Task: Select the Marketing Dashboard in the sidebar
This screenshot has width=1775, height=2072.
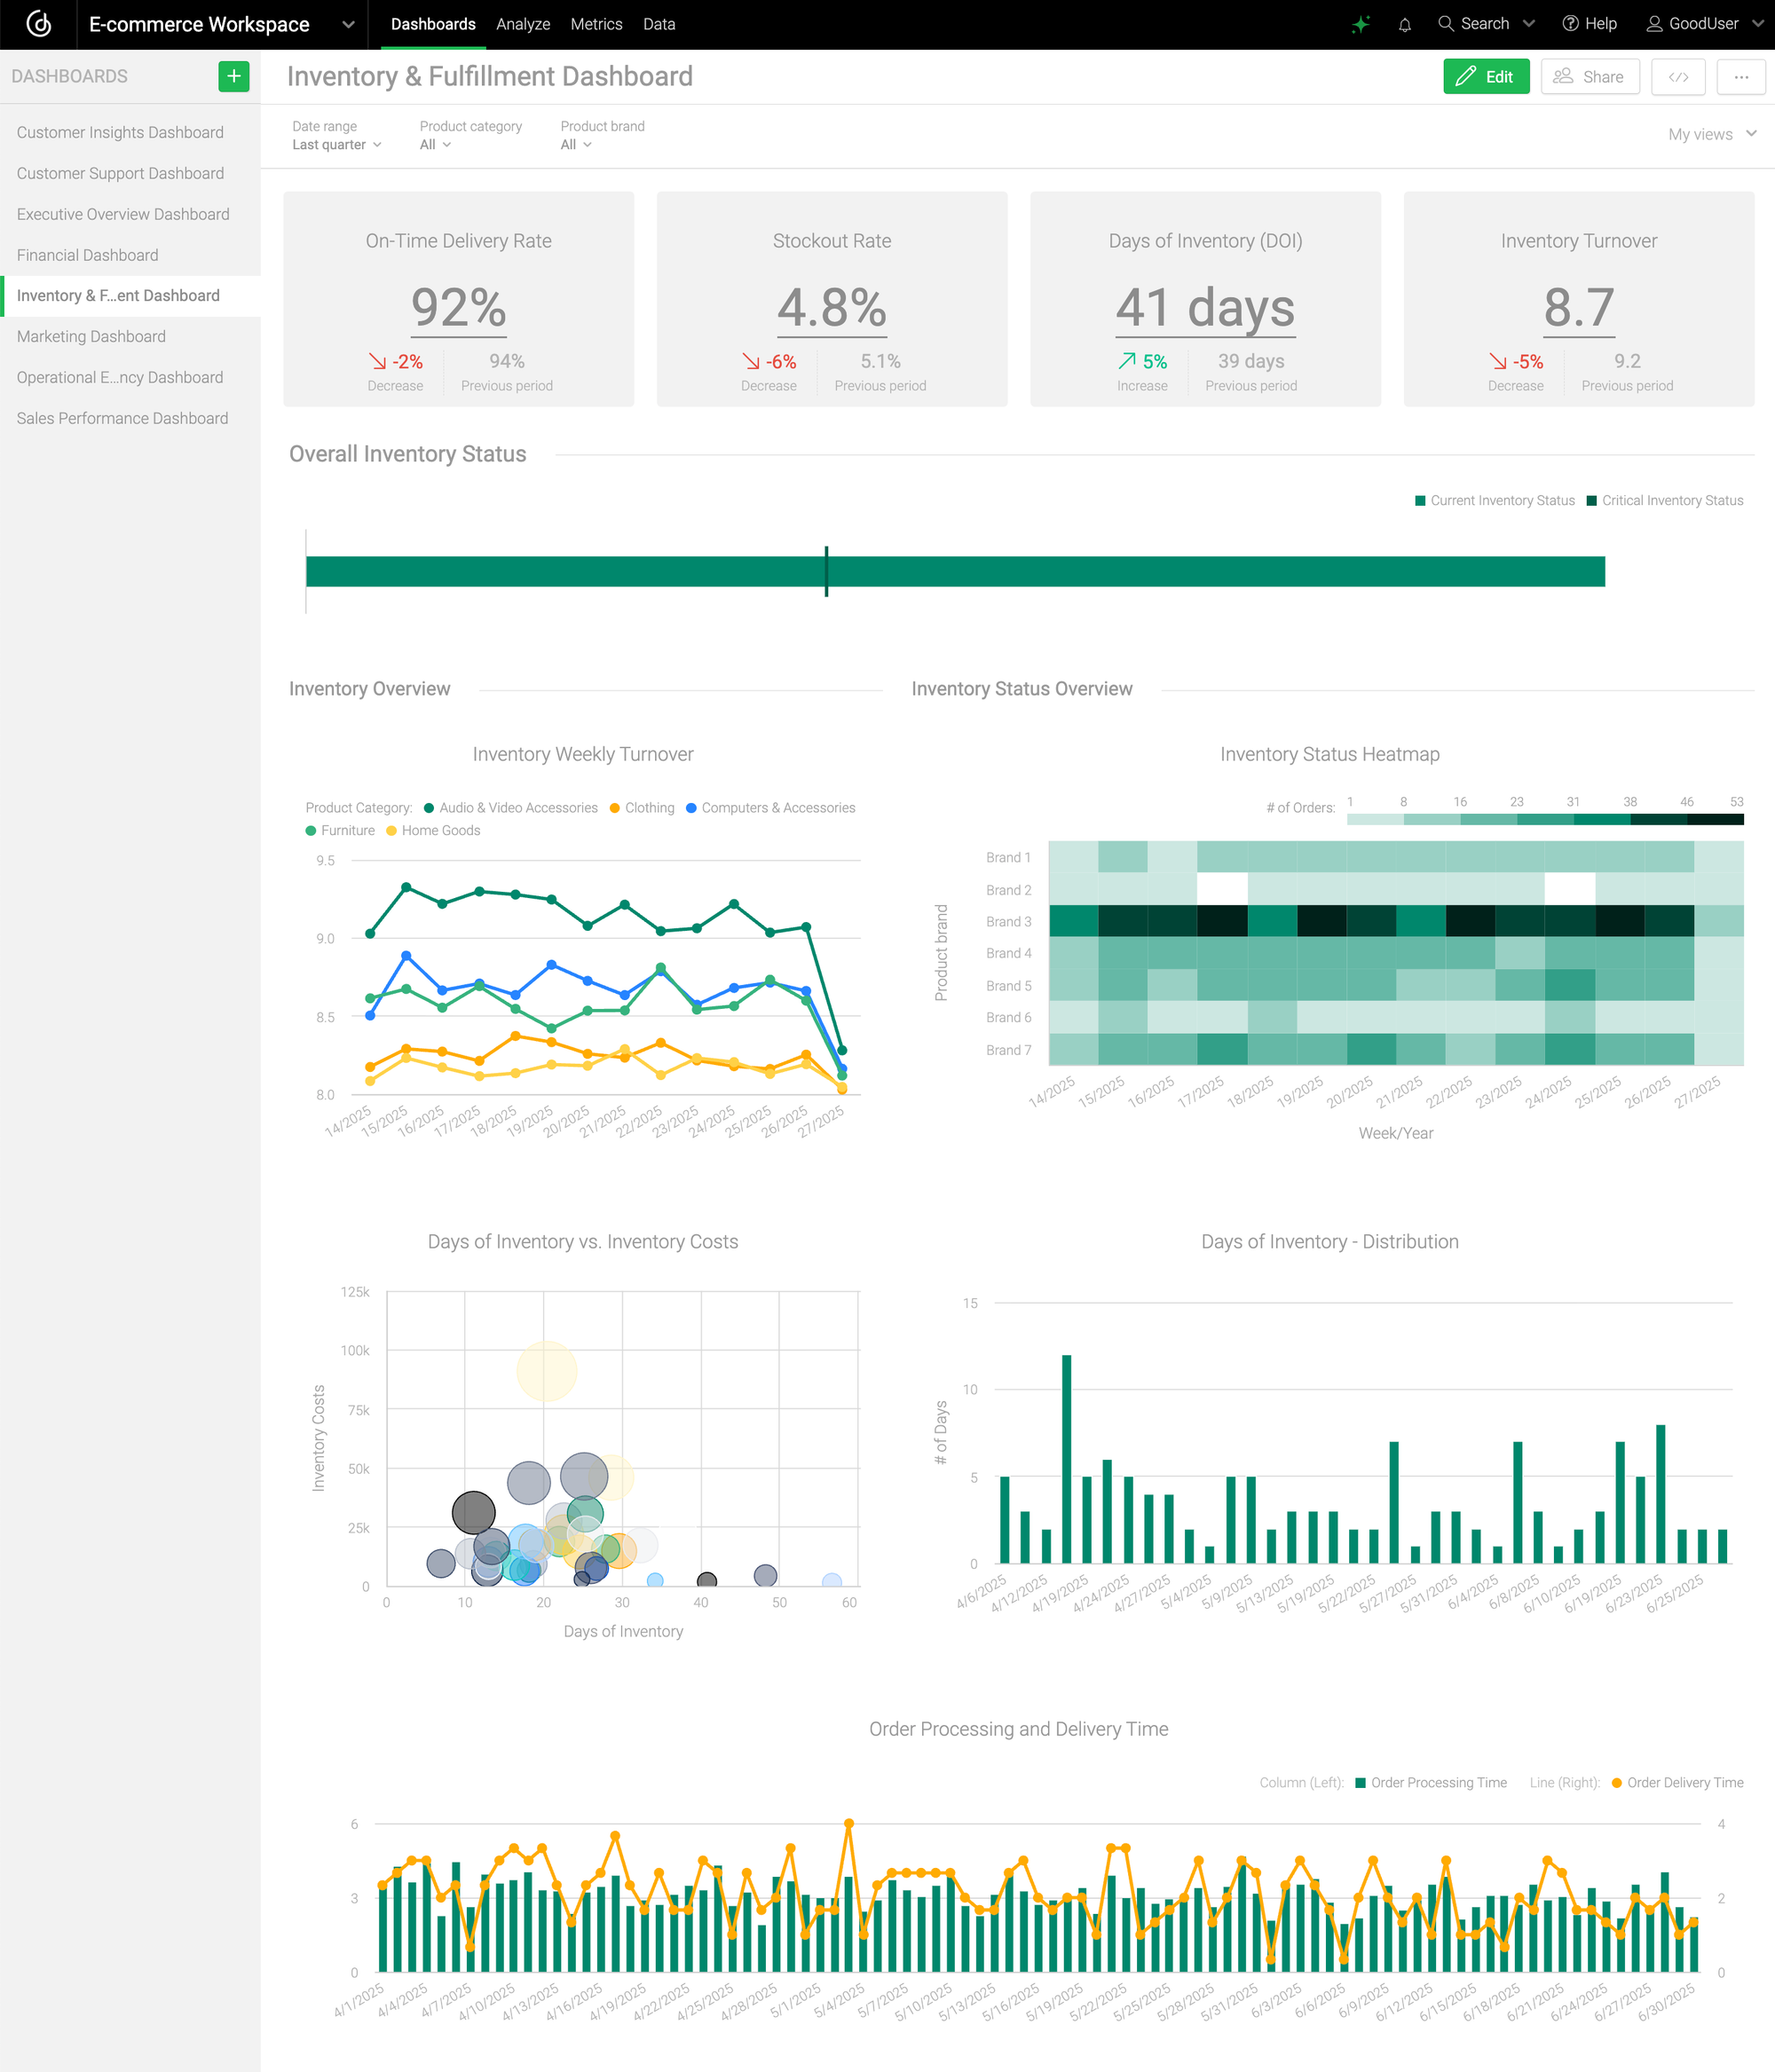Action: tap(91, 336)
